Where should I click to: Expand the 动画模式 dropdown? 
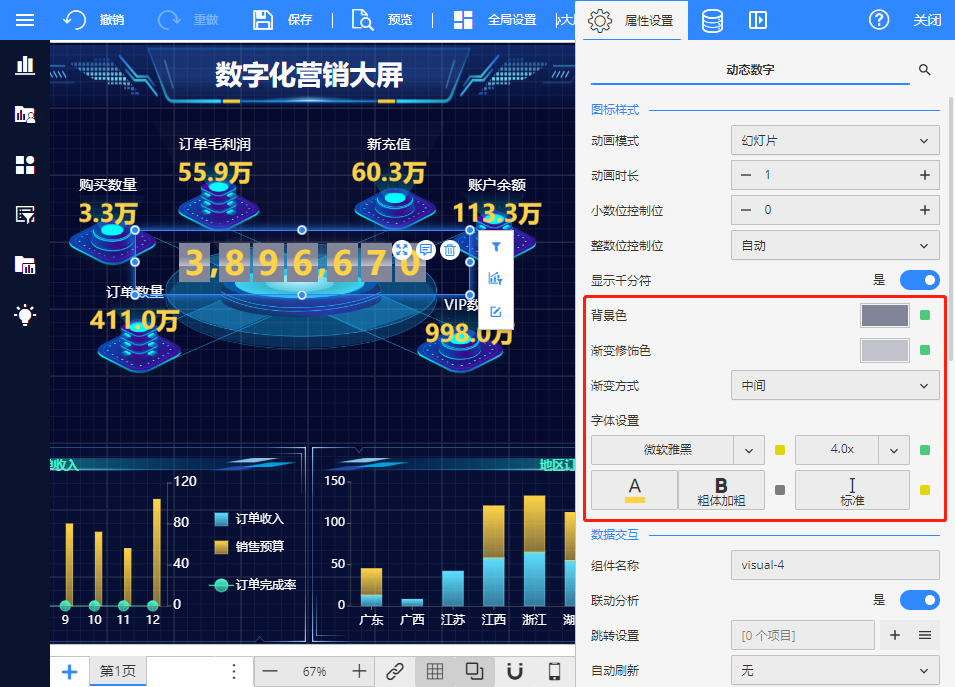point(835,140)
